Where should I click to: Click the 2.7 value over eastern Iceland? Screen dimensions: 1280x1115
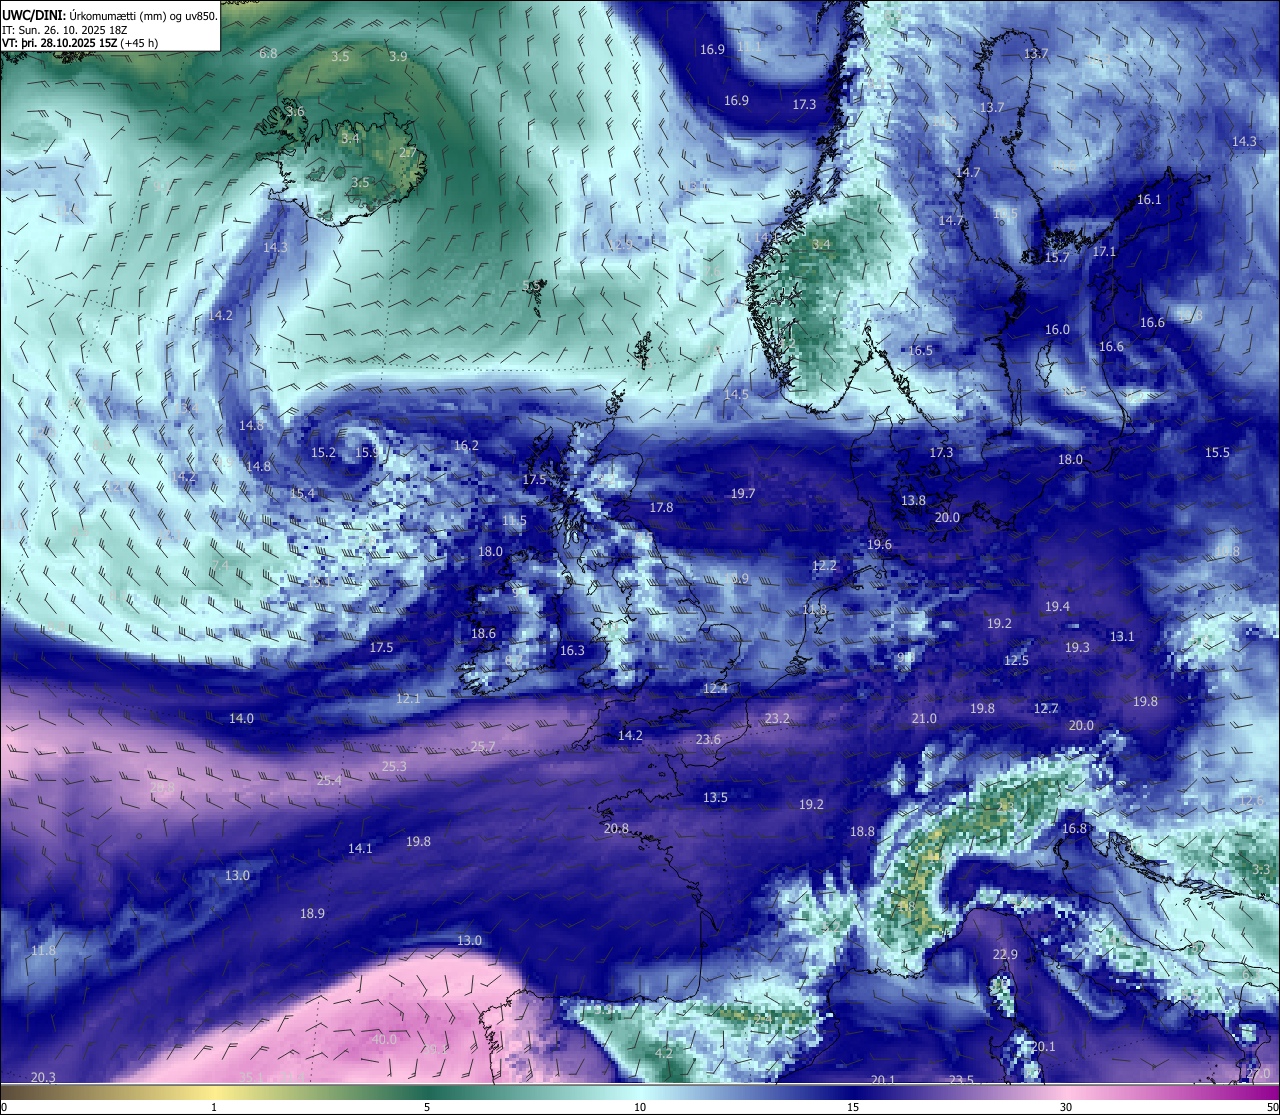tap(407, 153)
